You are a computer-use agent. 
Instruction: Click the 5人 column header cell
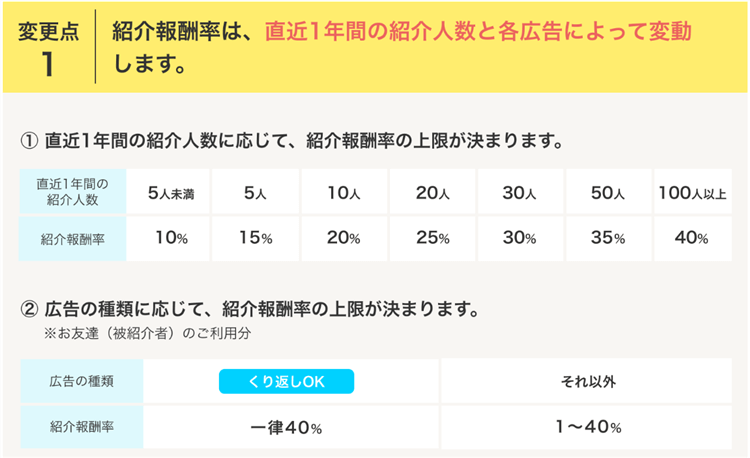pyautogui.click(x=254, y=193)
